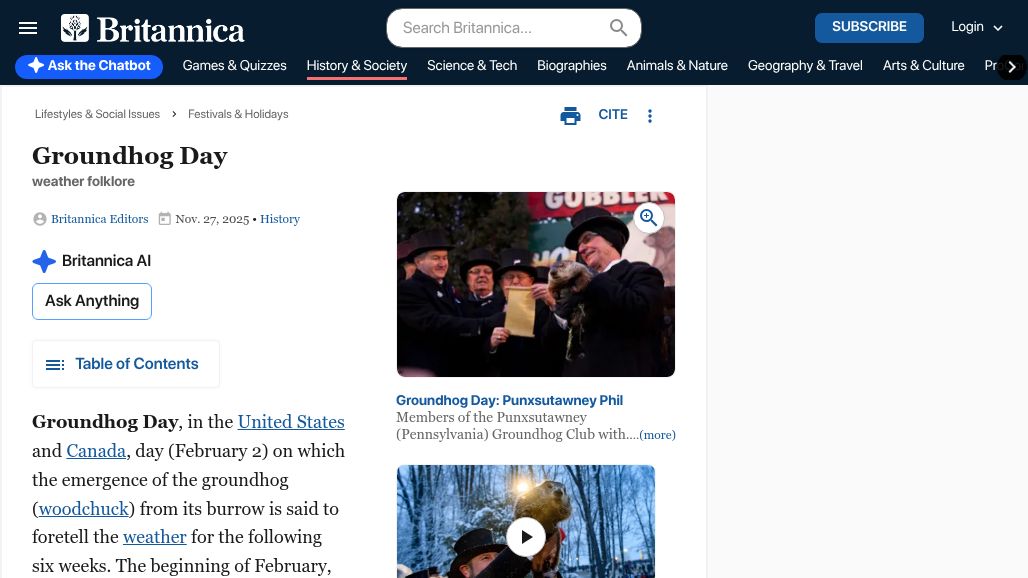1028x578 pixels.
Task: Open Ask the Chatbot
Action: [89, 66]
